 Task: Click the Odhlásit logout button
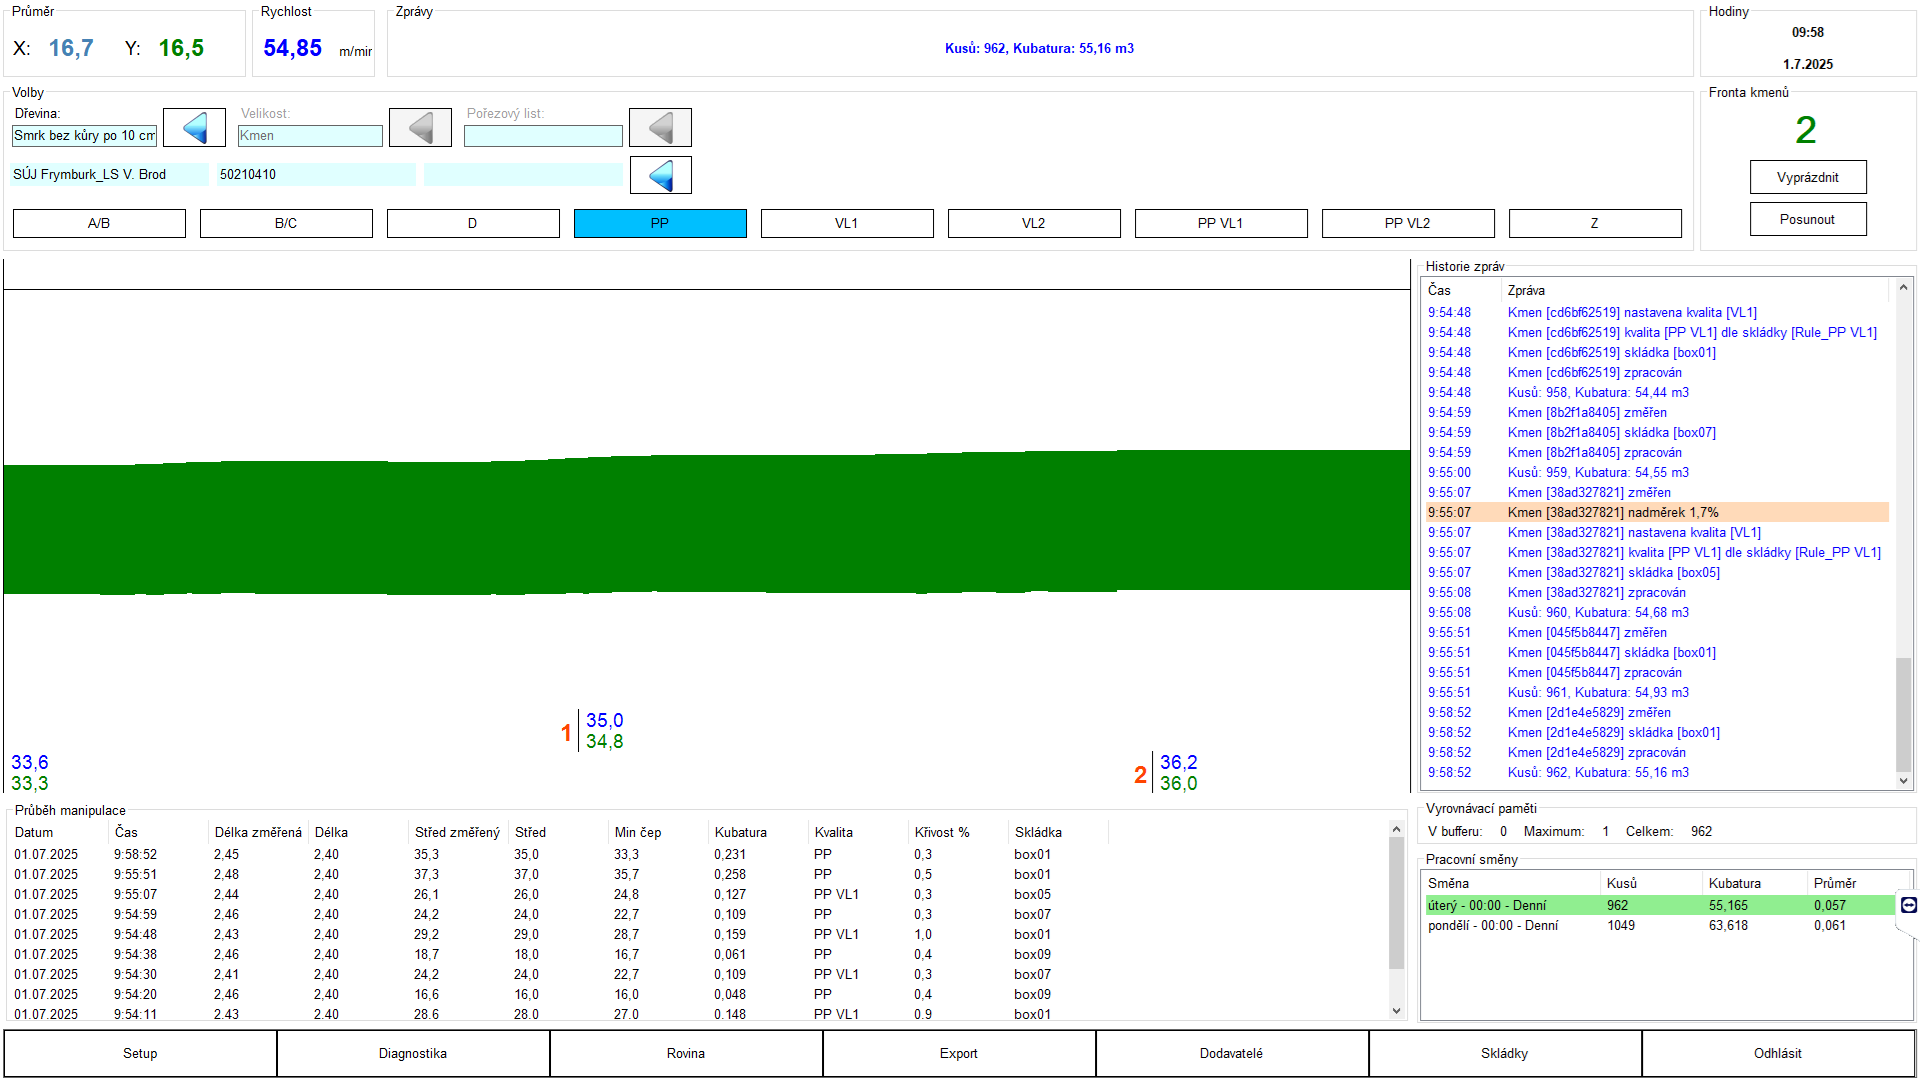point(1778,1053)
